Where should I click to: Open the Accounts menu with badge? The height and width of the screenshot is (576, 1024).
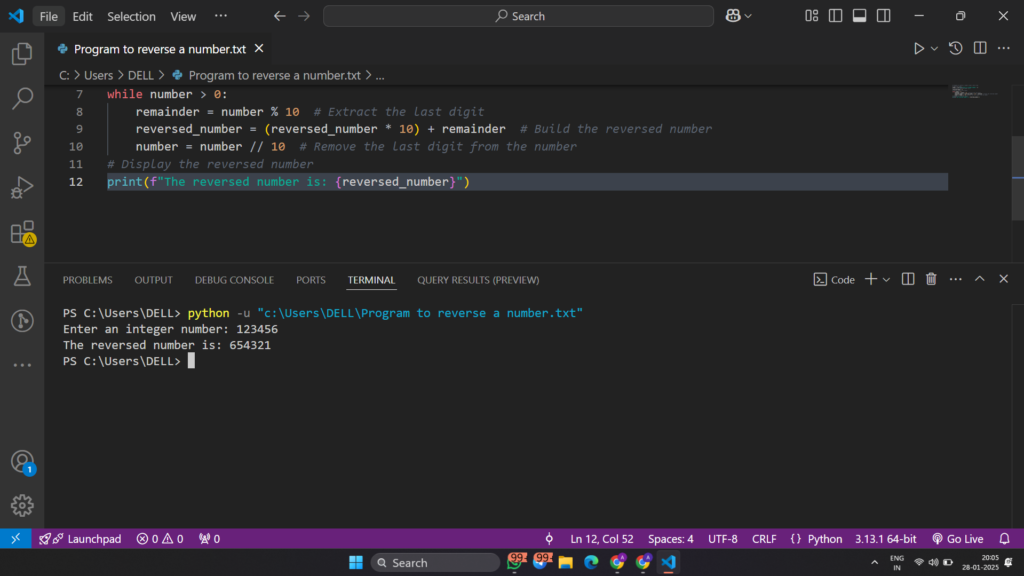coord(22,462)
